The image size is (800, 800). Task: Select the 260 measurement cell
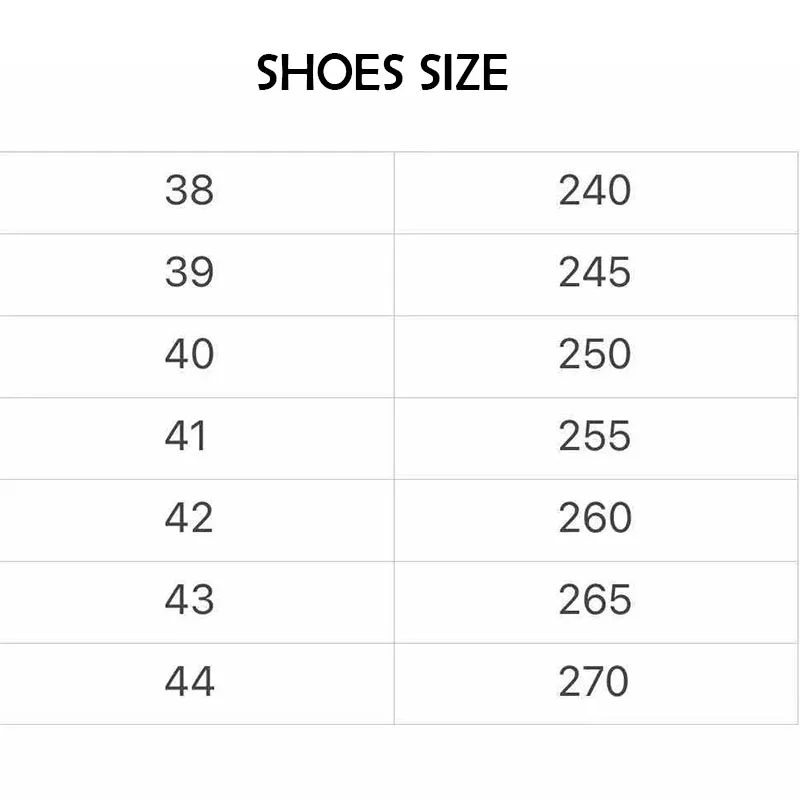pos(595,518)
